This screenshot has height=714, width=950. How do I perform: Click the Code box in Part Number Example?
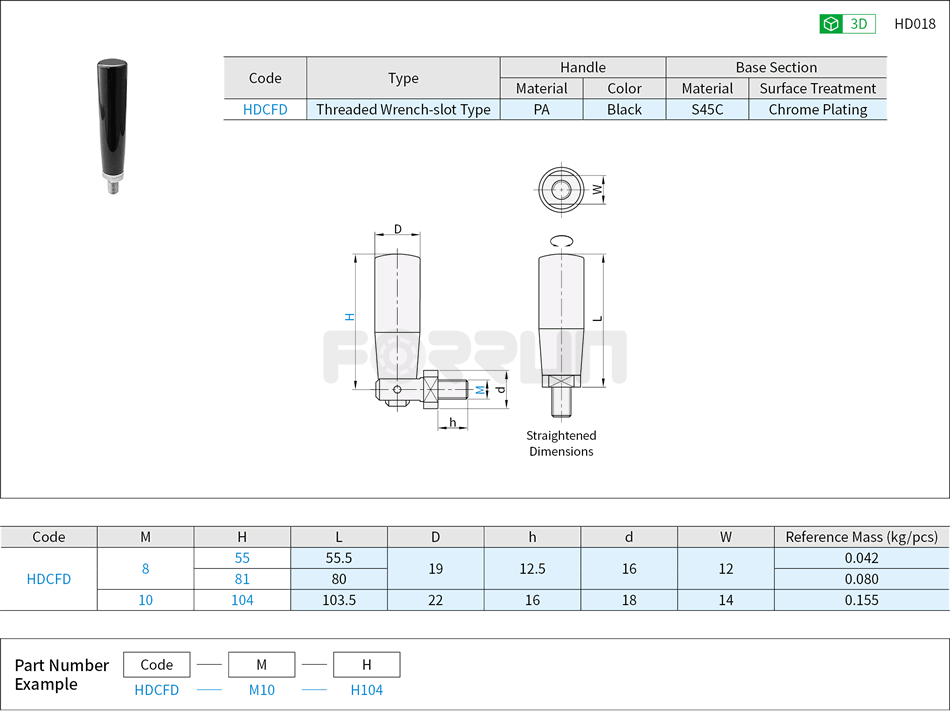(x=156, y=664)
